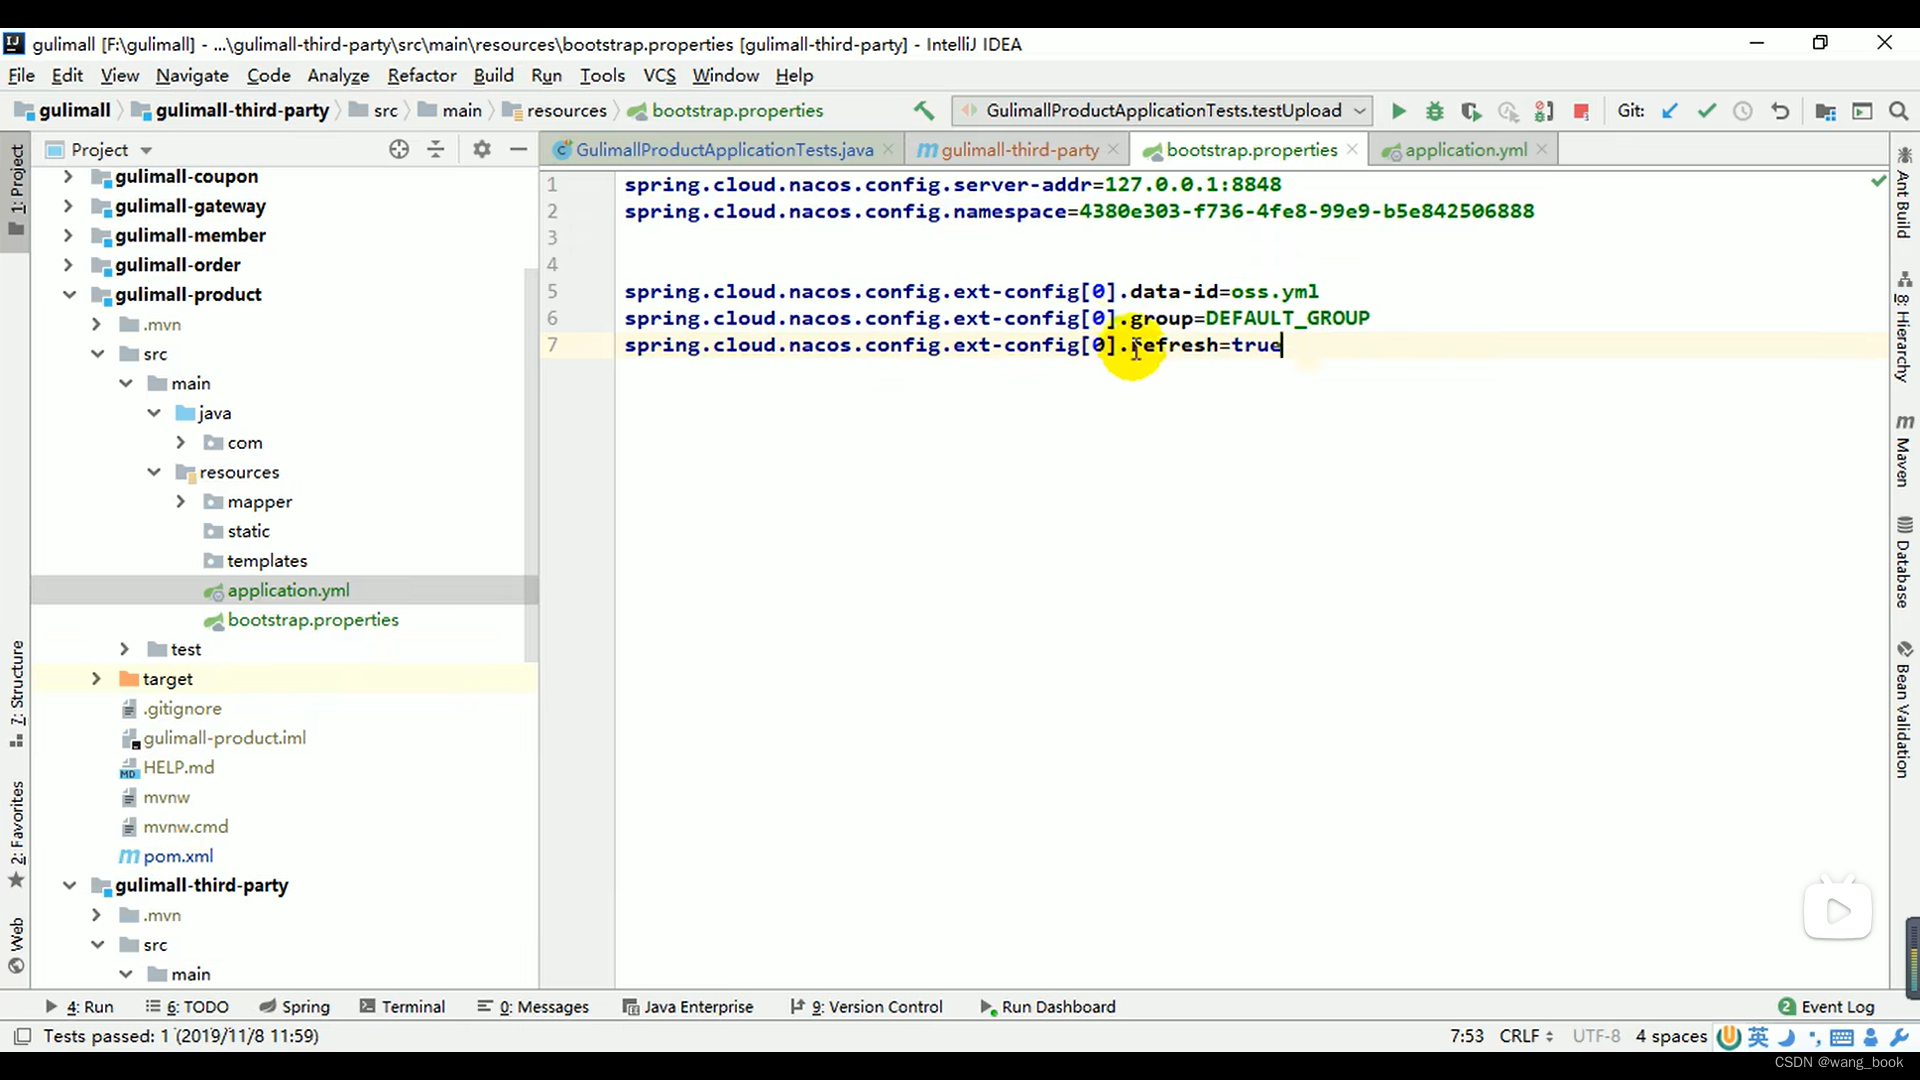Click the inspection green checkmark in editor

pyautogui.click(x=1877, y=181)
